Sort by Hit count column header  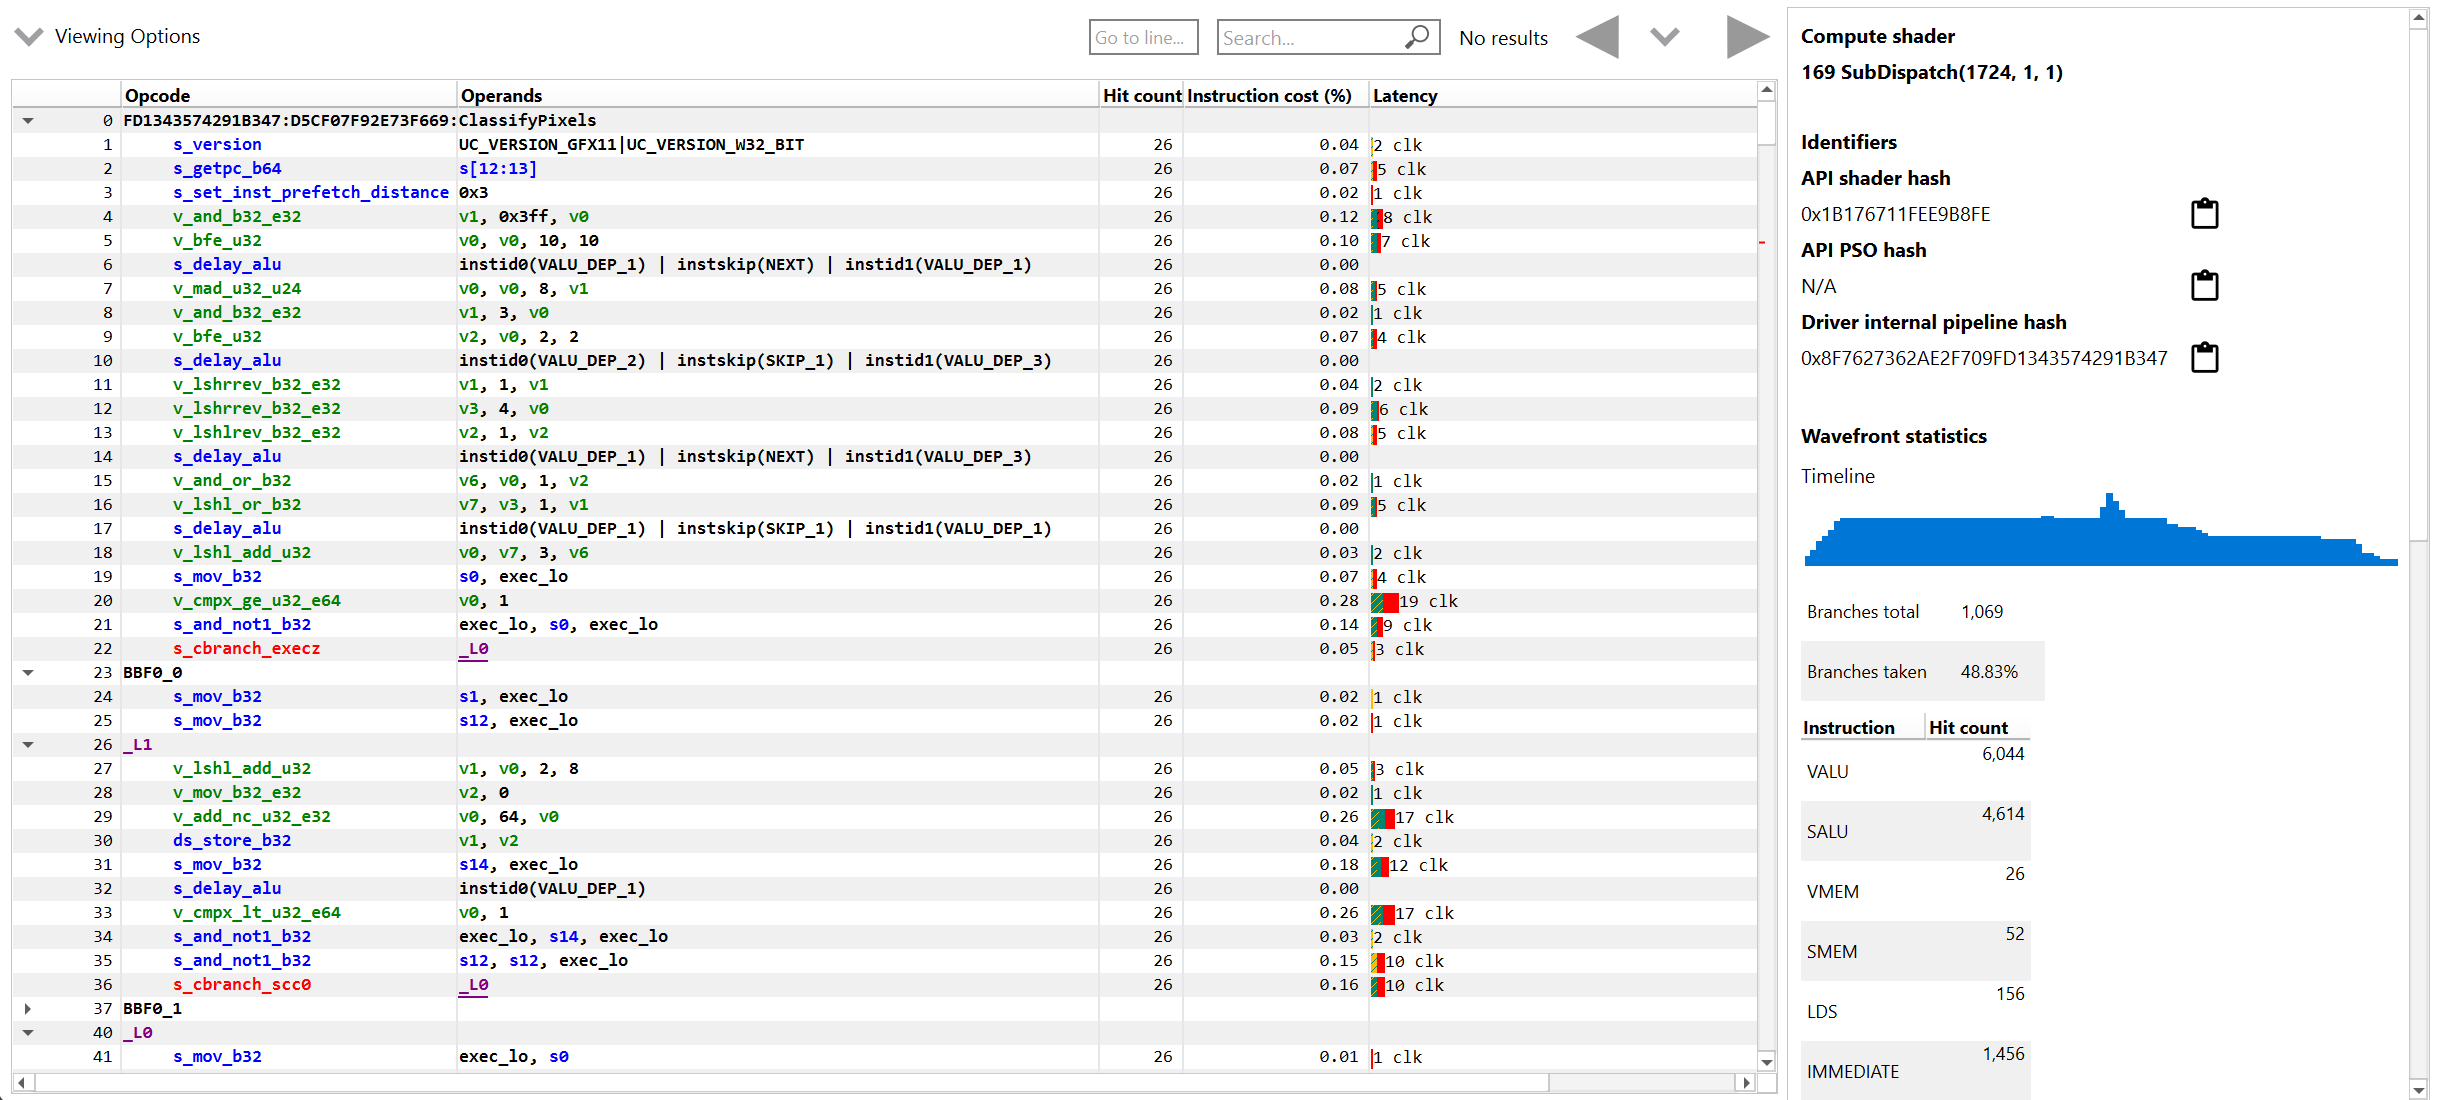point(1141,96)
